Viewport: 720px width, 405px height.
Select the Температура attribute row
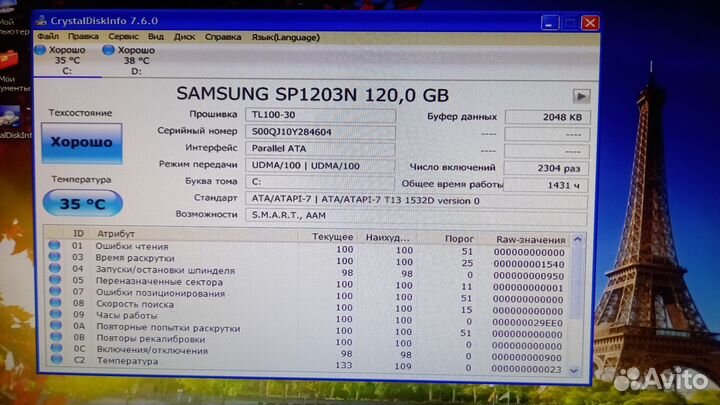coord(308,364)
